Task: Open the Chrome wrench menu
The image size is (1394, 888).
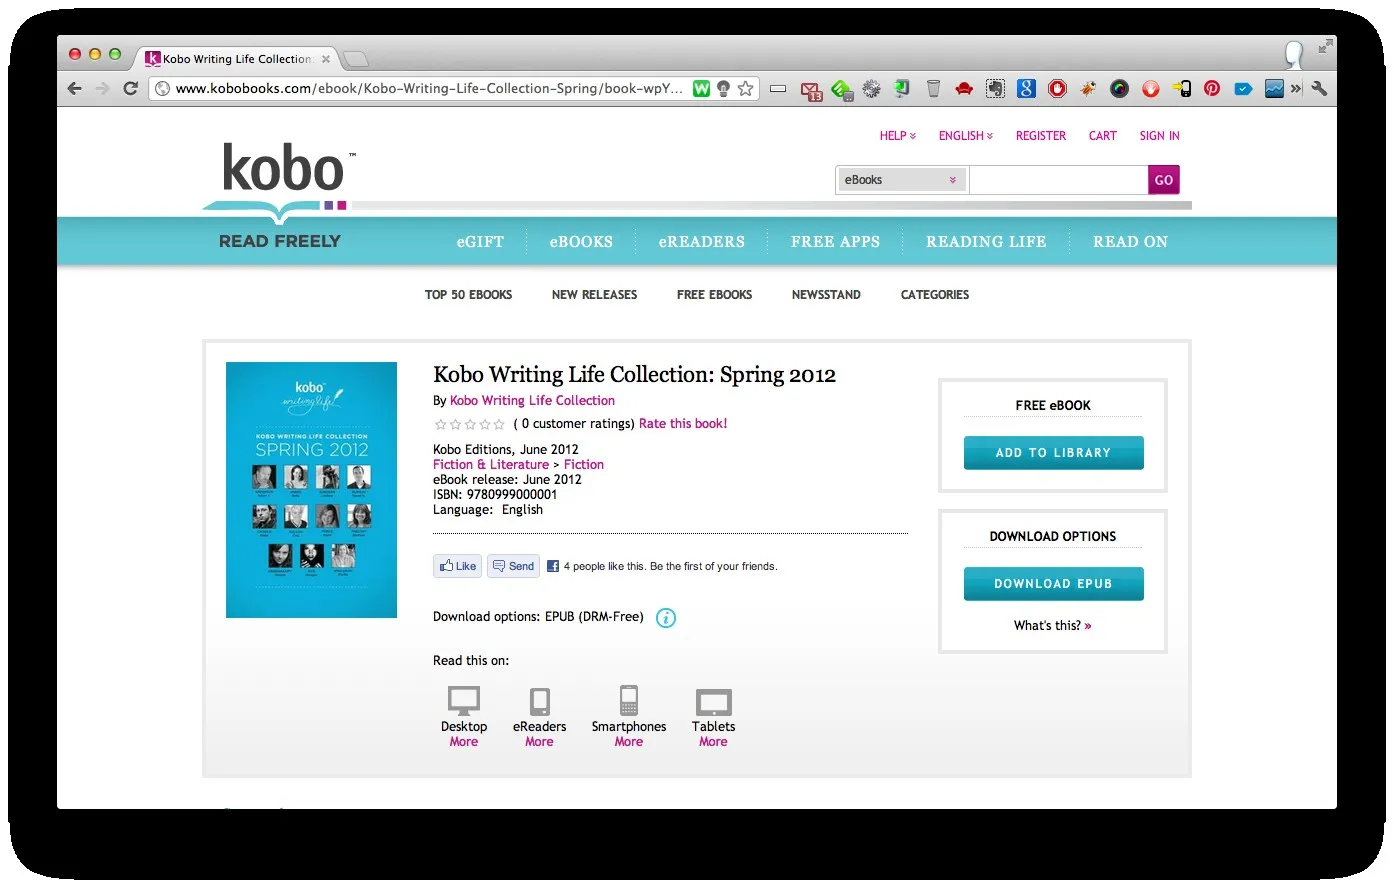Action: [1320, 89]
